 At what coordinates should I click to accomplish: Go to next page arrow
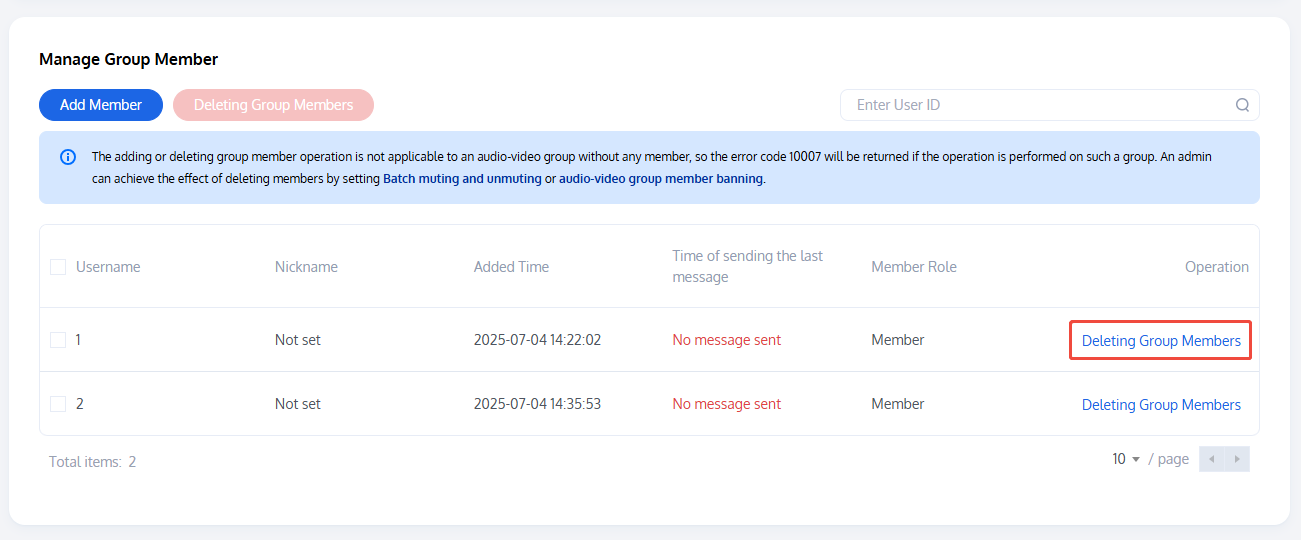tap(1237, 459)
